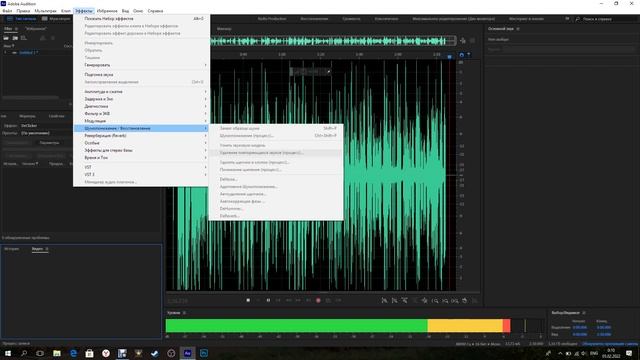The image size is (640, 360).
Task: Expand the Реверберация (Reverb) submenu
Action: pyautogui.click(x=141, y=136)
